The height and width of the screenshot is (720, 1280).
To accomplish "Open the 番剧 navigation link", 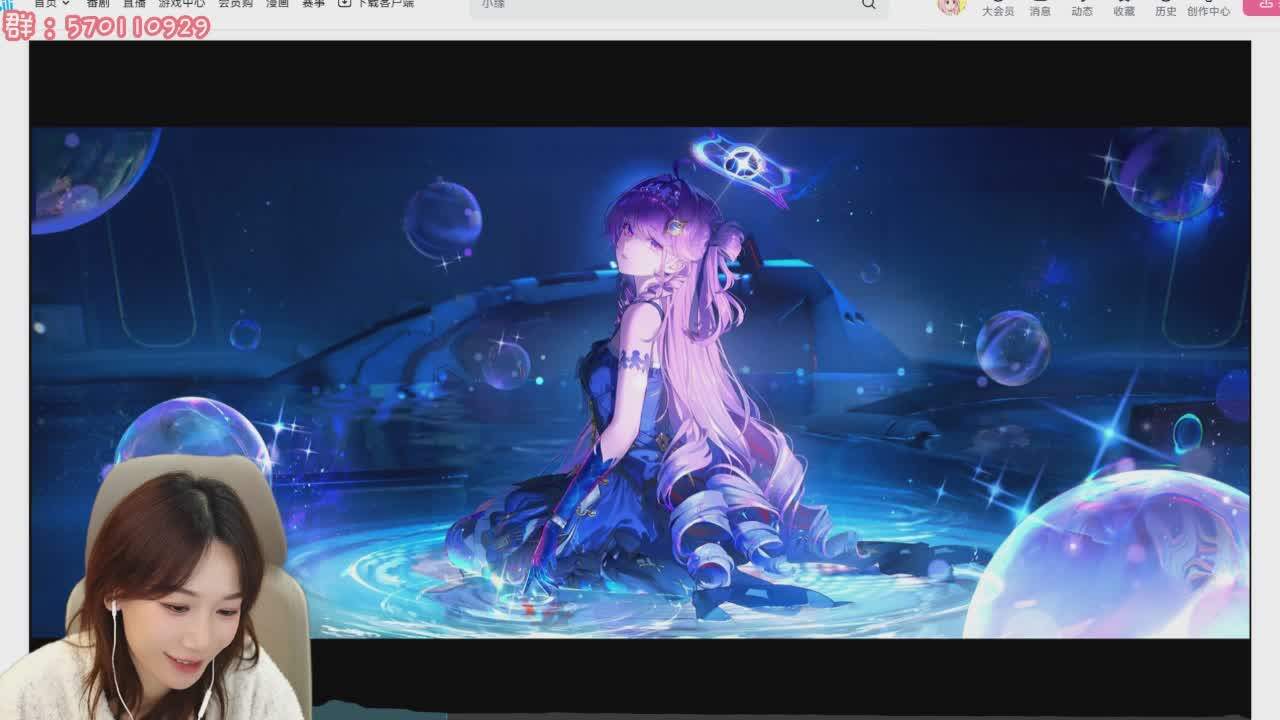I will [98, 4].
